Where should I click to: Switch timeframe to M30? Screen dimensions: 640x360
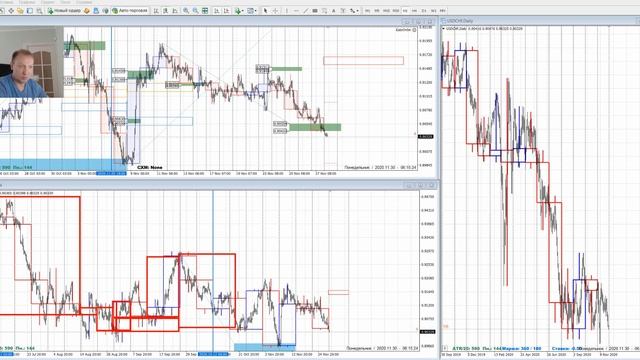tap(396, 11)
